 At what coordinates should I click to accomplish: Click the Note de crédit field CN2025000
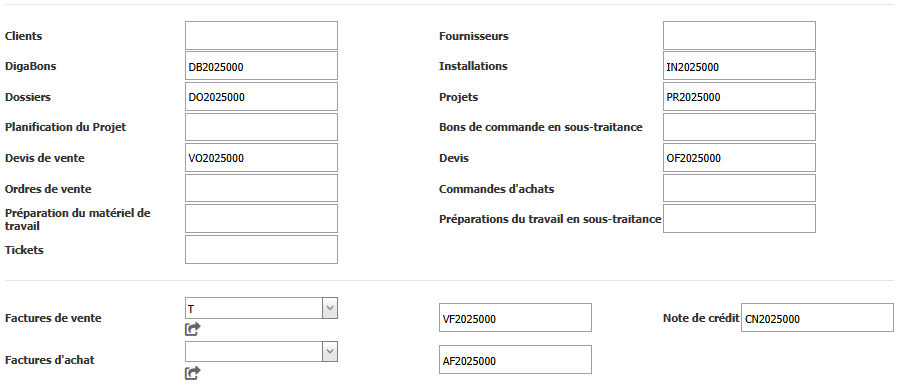coord(817,318)
